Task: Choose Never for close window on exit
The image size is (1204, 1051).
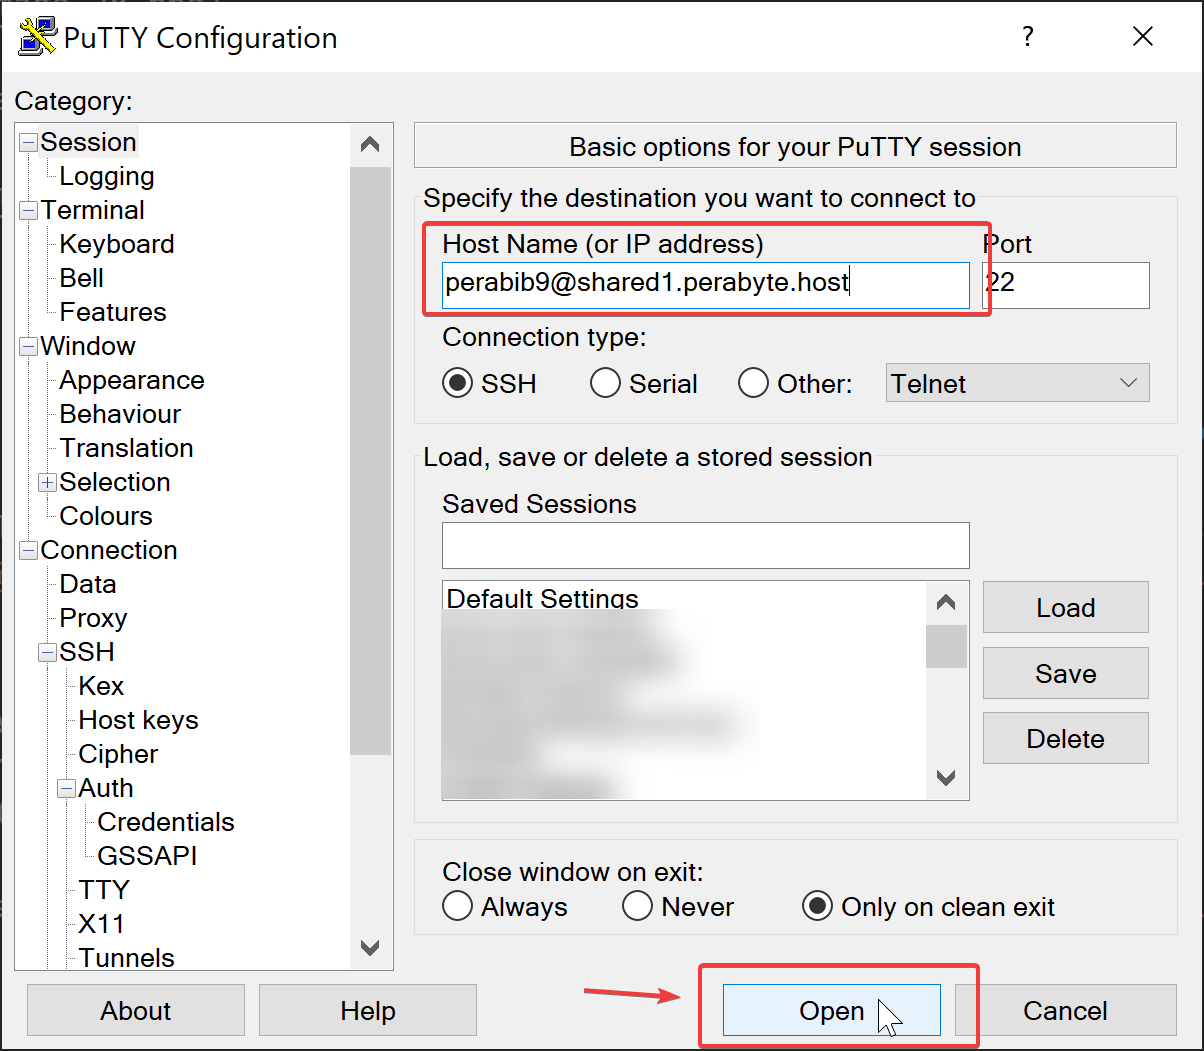Action: point(638,907)
